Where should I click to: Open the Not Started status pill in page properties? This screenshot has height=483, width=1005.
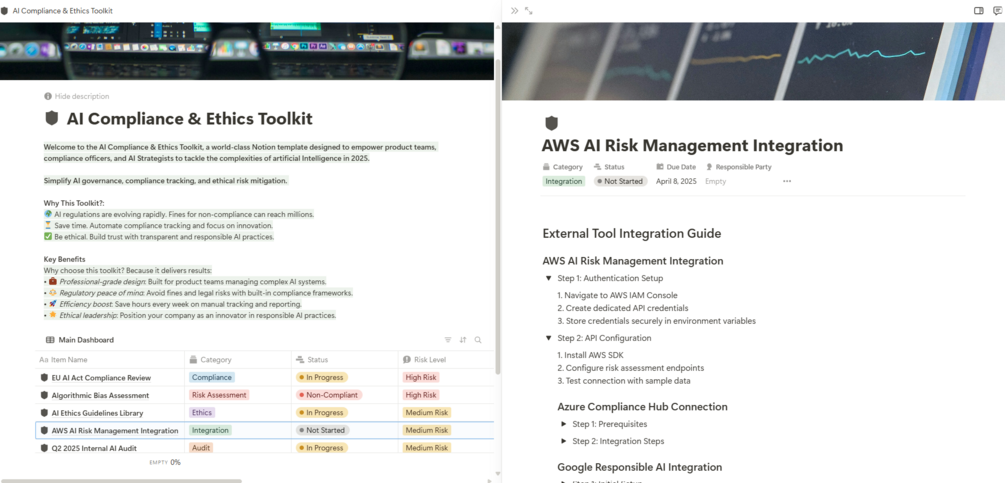620,181
